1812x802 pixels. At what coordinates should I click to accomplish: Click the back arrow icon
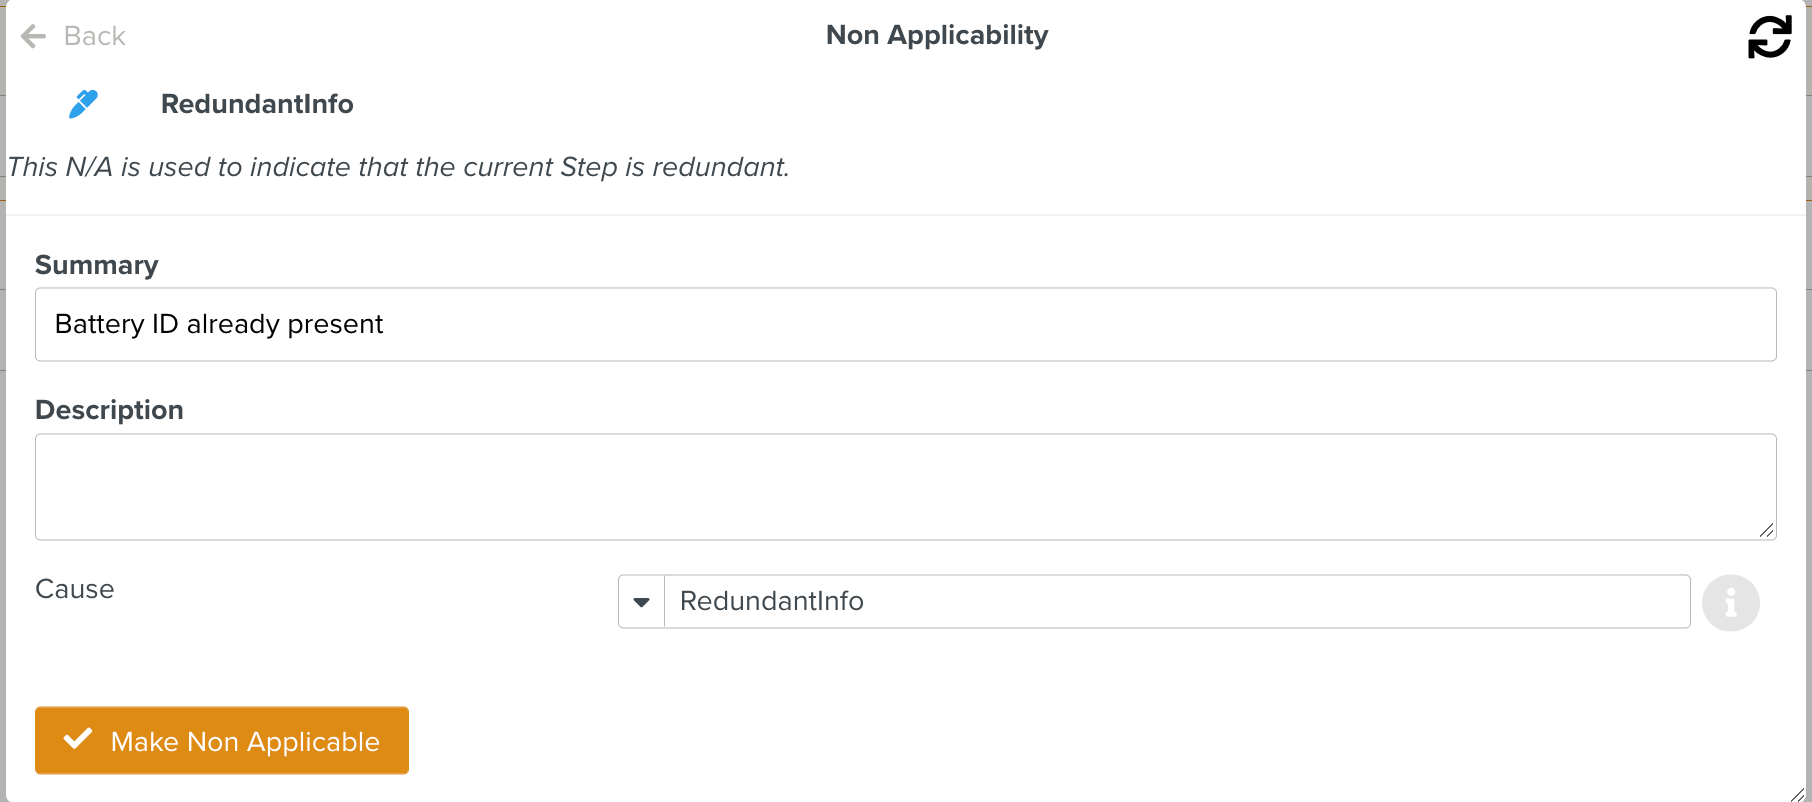click(33, 37)
